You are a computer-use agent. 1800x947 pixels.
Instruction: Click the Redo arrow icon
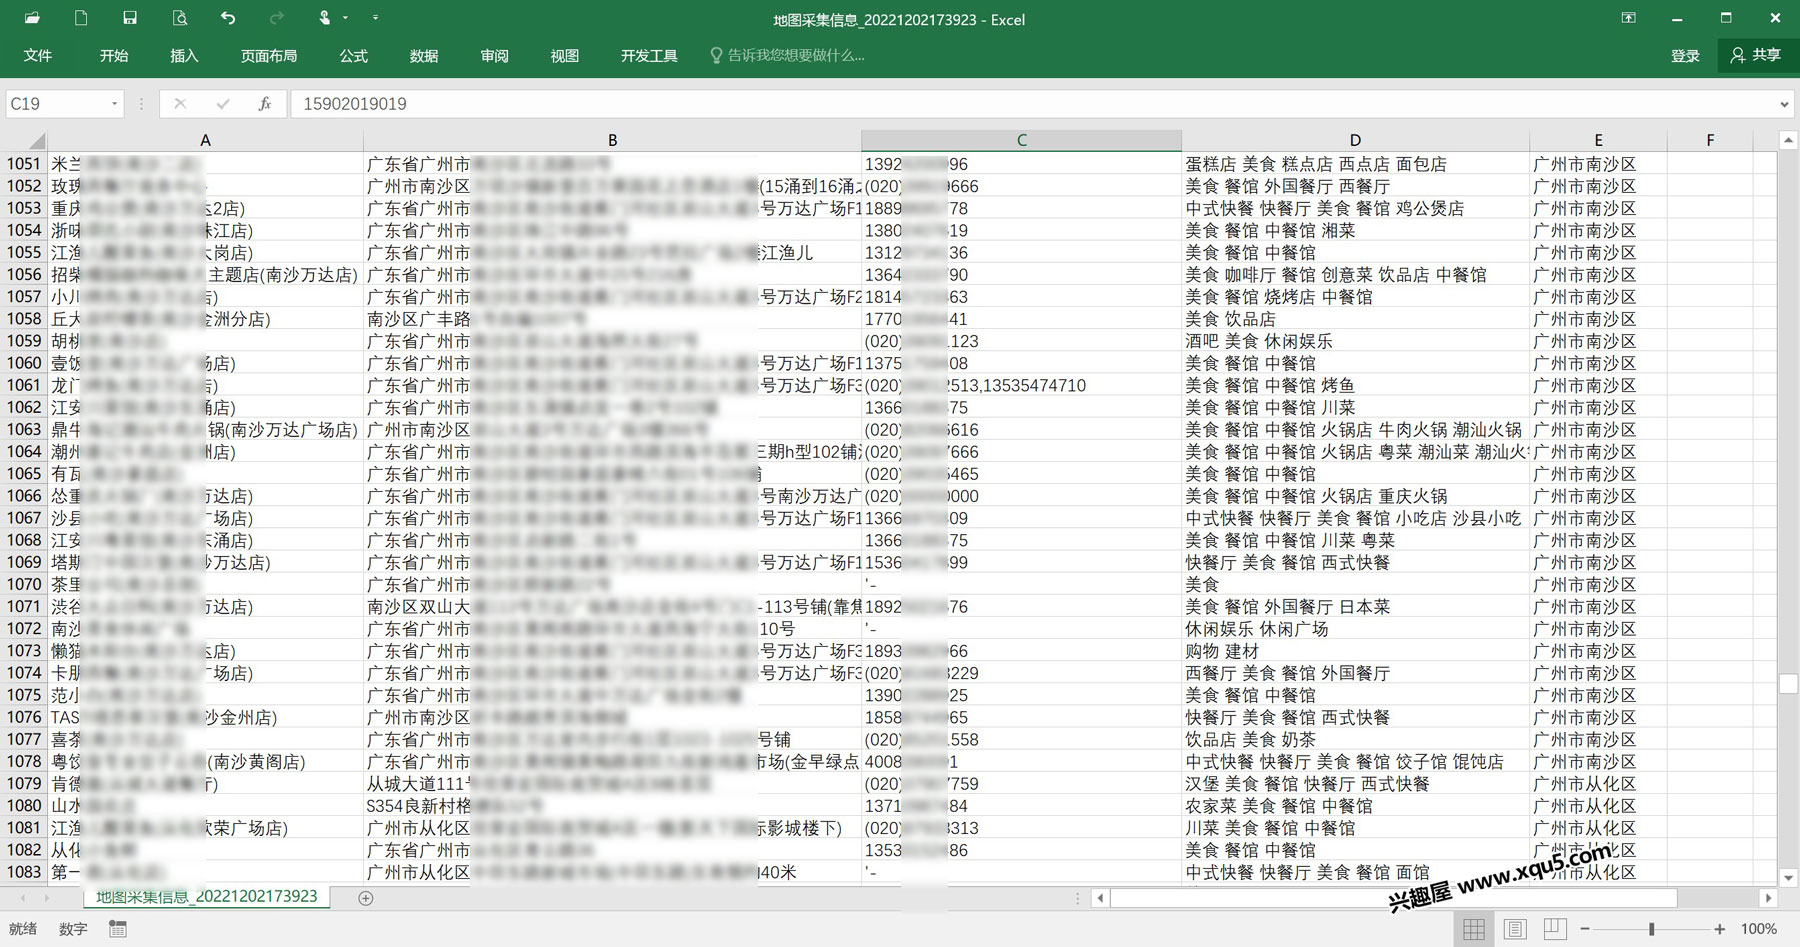(277, 18)
